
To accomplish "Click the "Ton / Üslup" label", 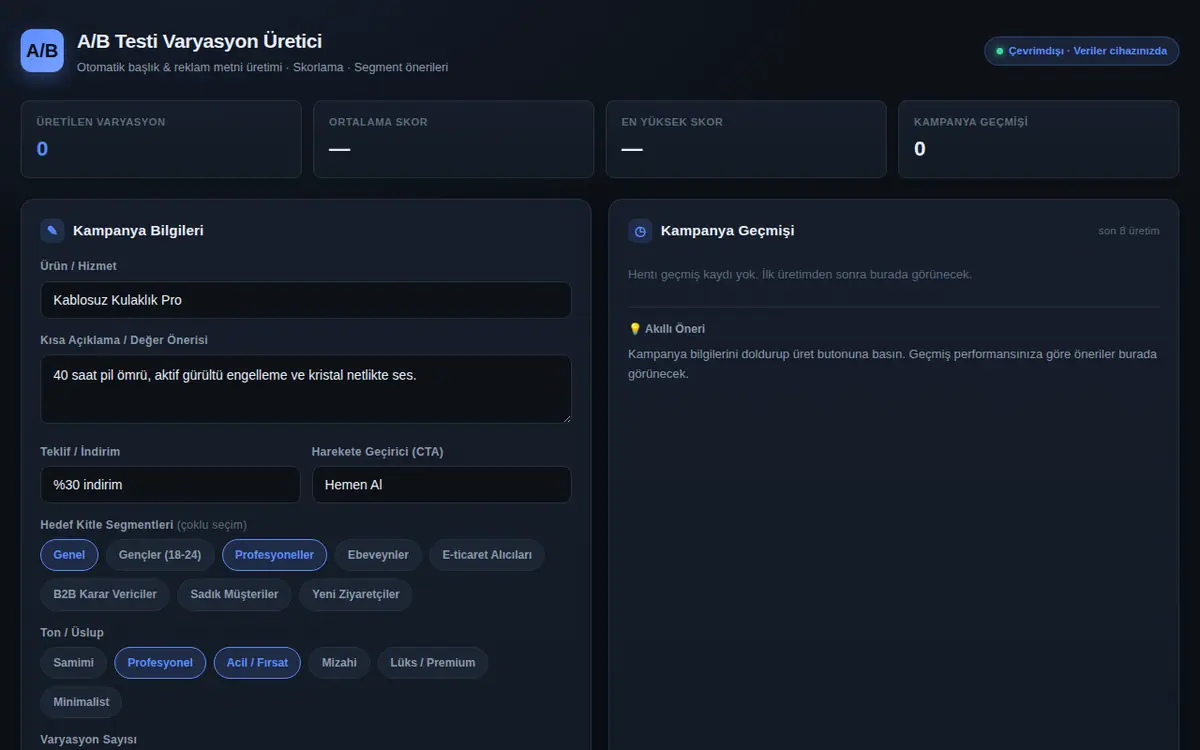I will click(72, 632).
